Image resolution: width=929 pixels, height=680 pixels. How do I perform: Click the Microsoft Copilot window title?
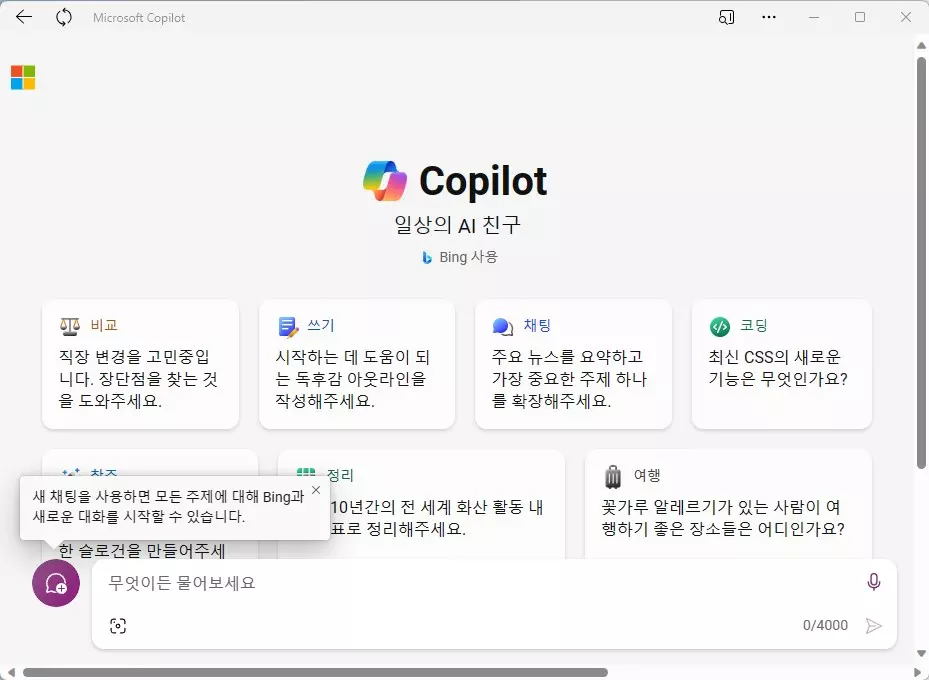pos(139,18)
